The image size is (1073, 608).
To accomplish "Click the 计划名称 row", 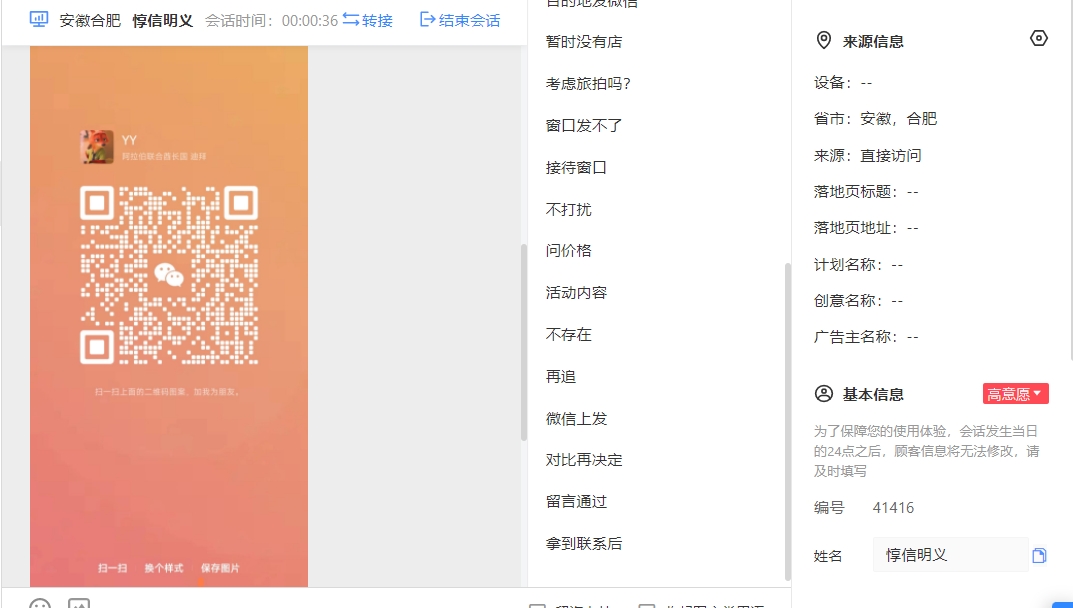I will 859,264.
